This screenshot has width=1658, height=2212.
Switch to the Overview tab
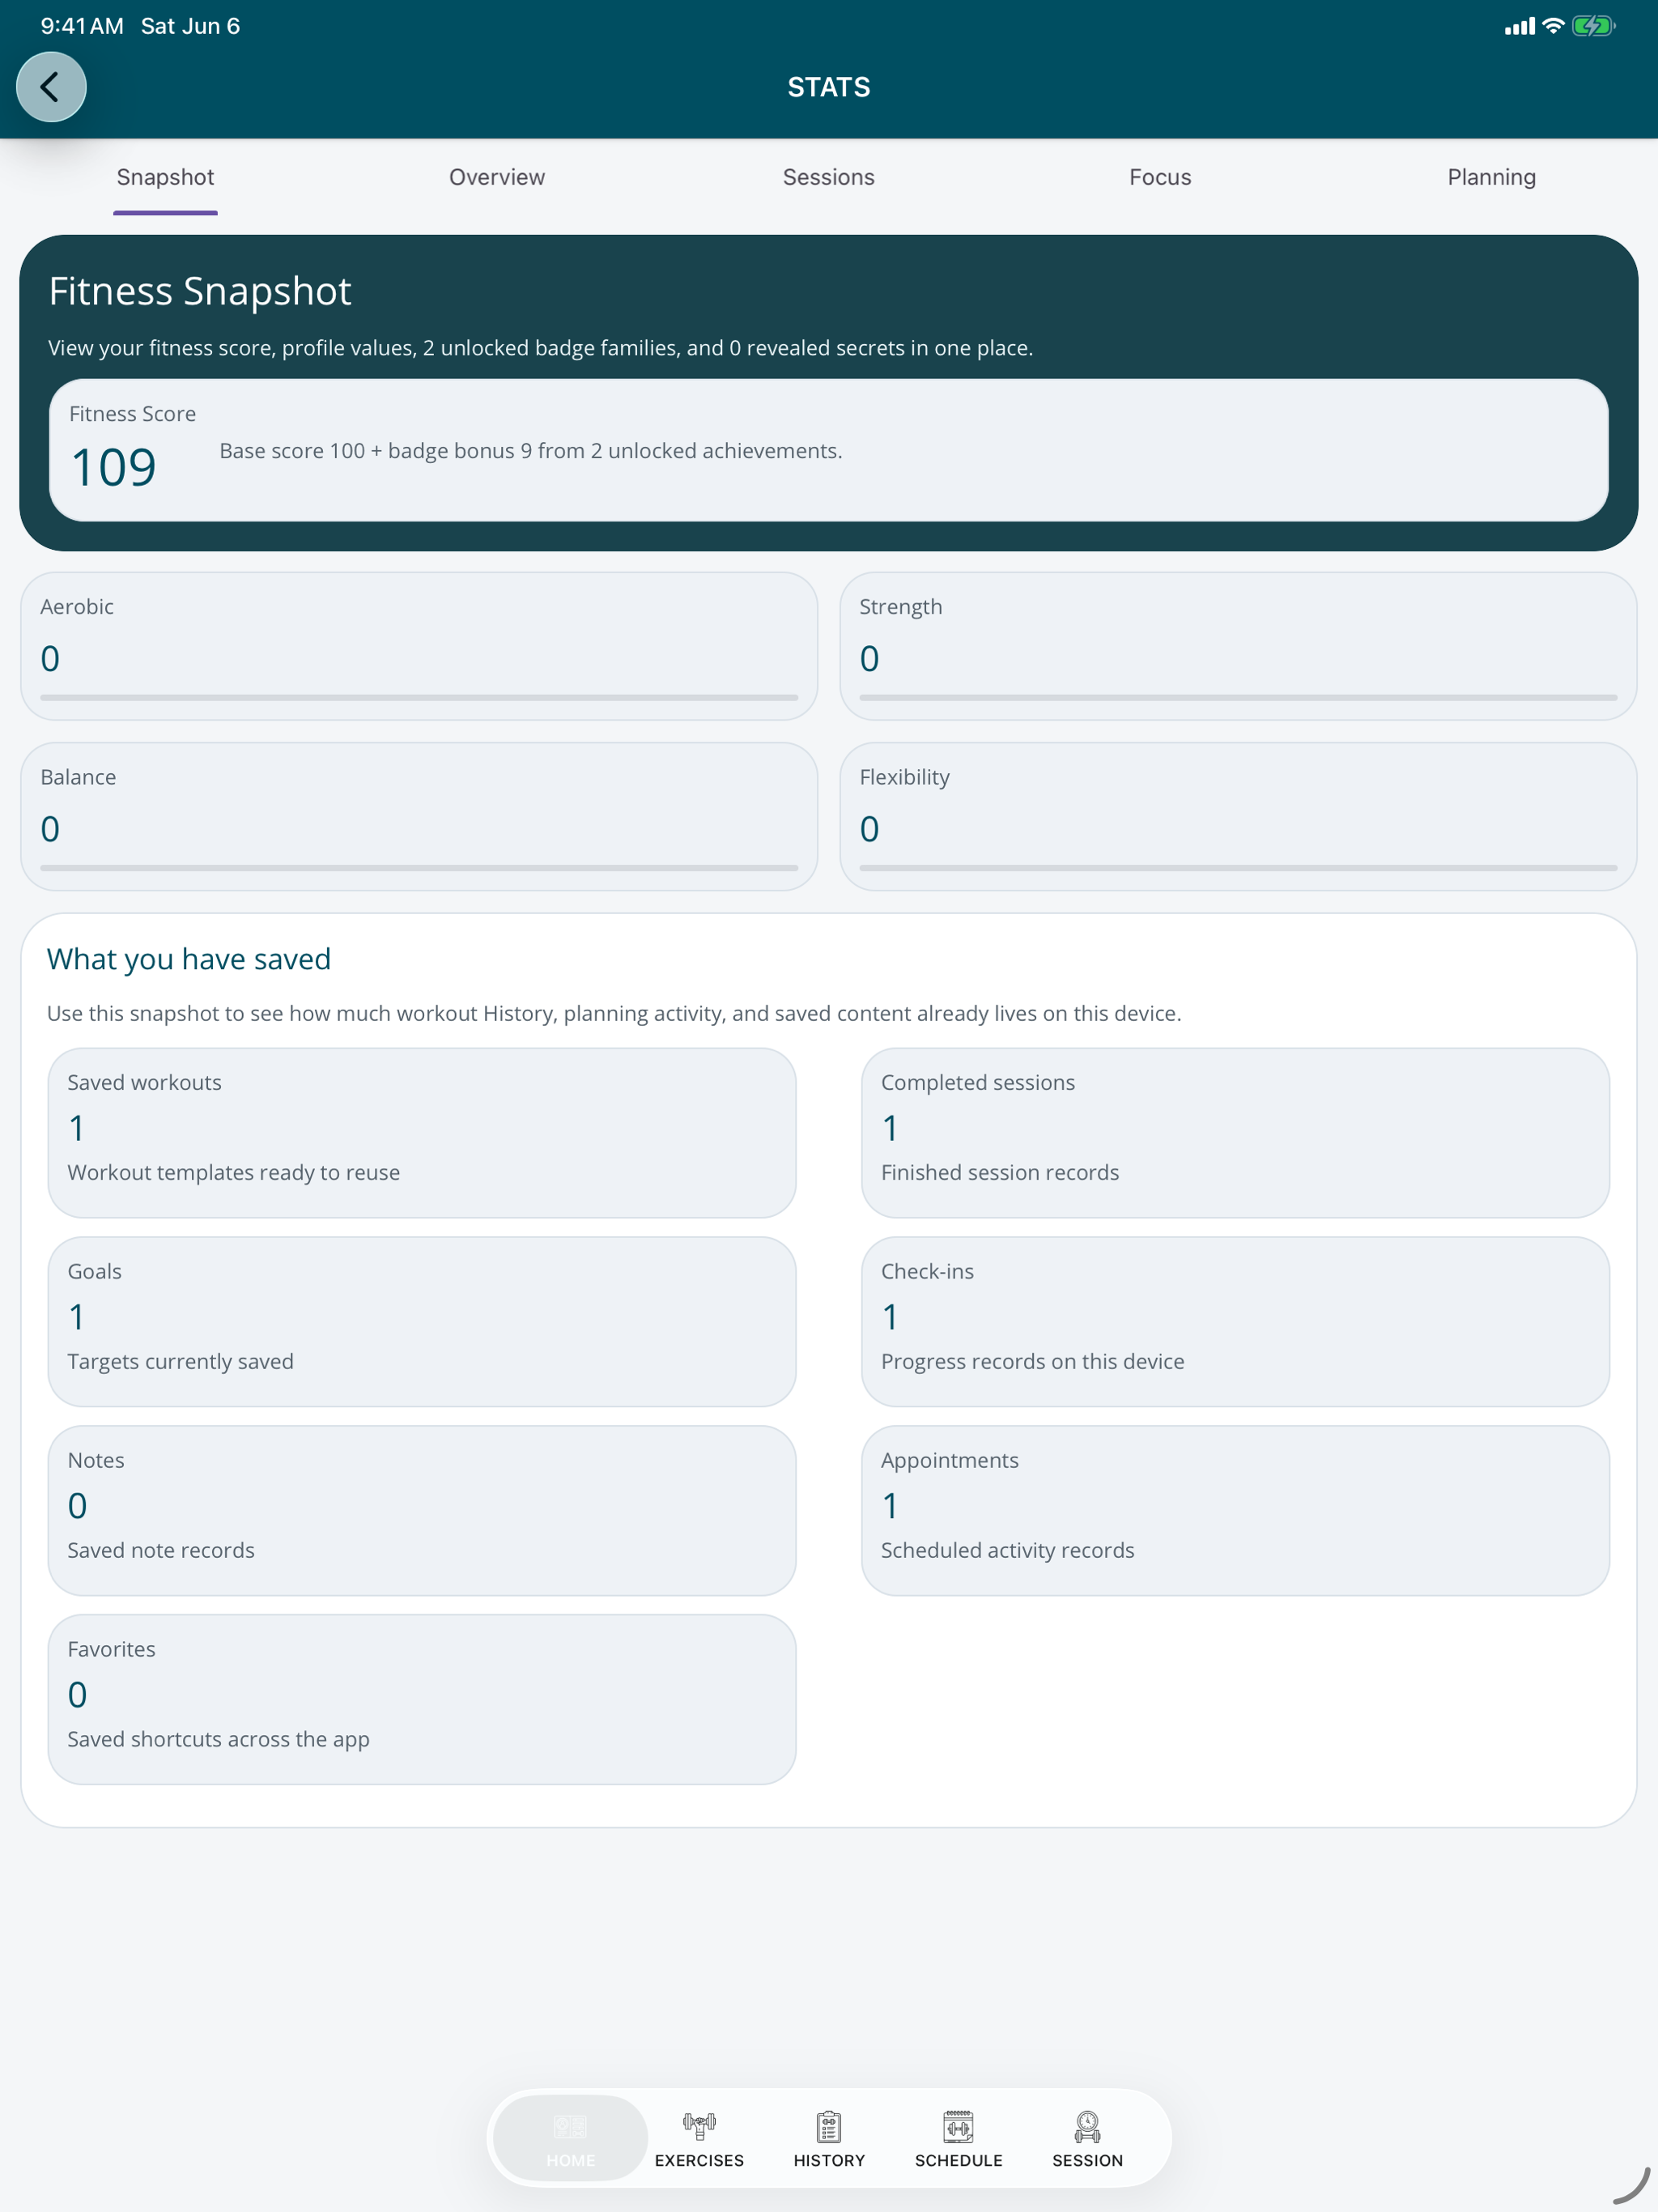click(x=497, y=177)
